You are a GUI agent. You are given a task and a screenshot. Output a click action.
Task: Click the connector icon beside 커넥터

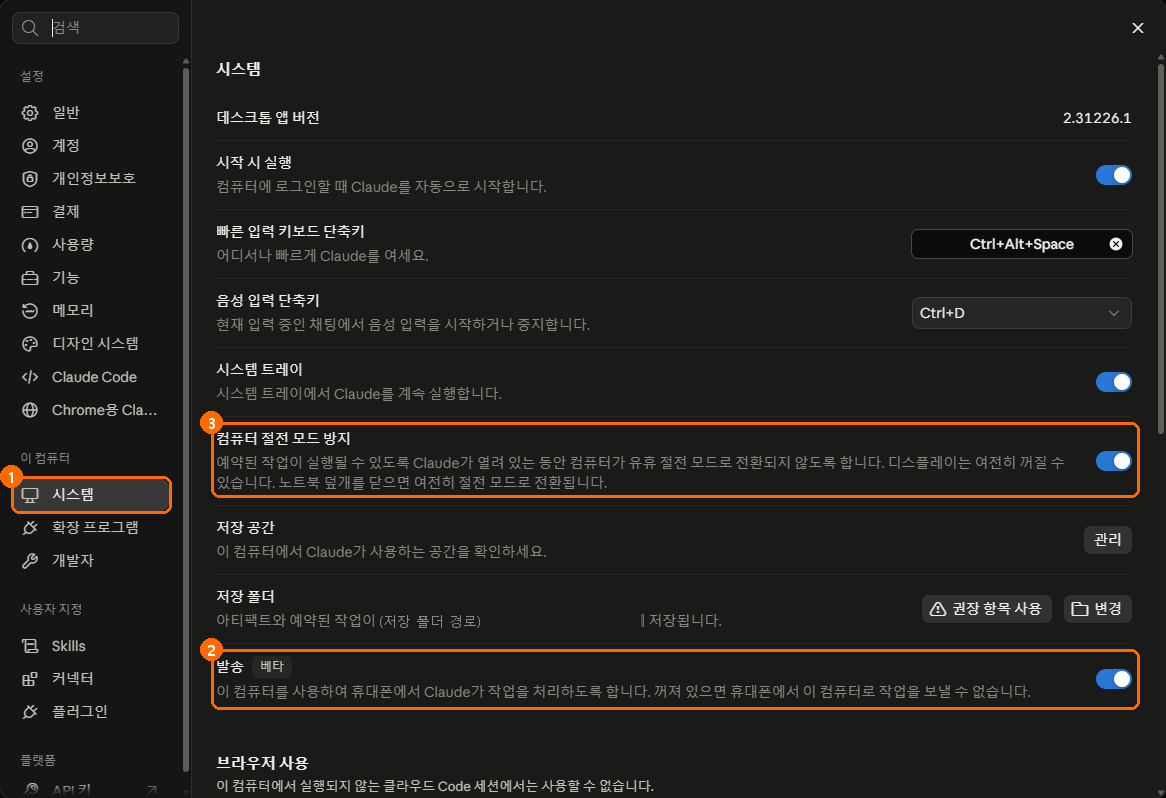(x=30, y=679)
